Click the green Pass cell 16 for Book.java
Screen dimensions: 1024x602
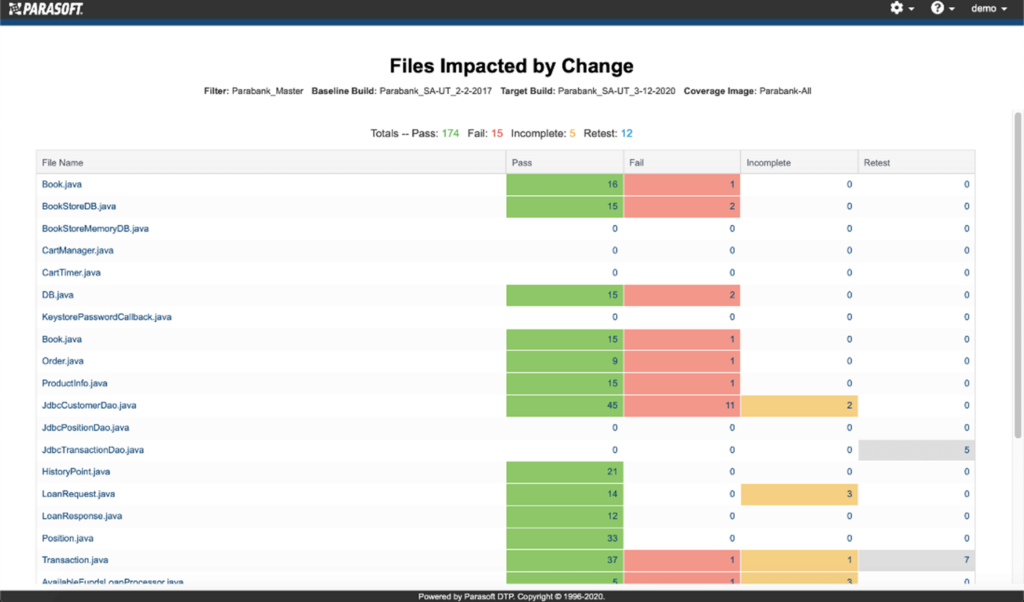(564, 184)
